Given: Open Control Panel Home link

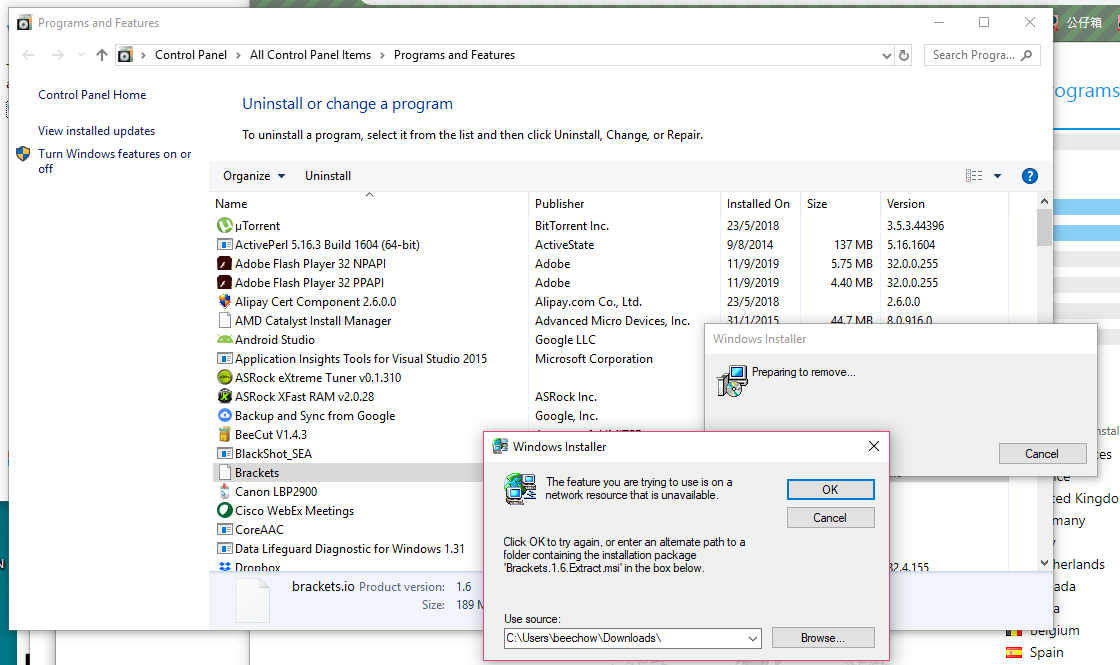Looking at the screenshot, I should click(92, 95).
